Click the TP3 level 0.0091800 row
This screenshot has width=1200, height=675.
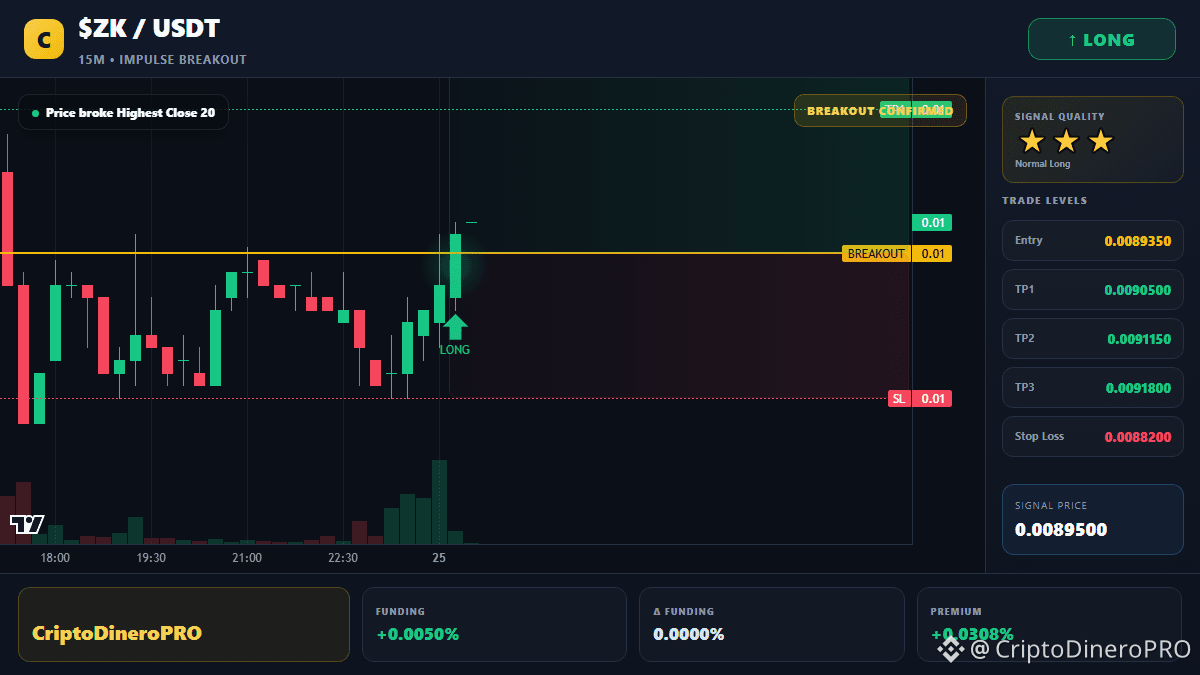[1092, 387]
